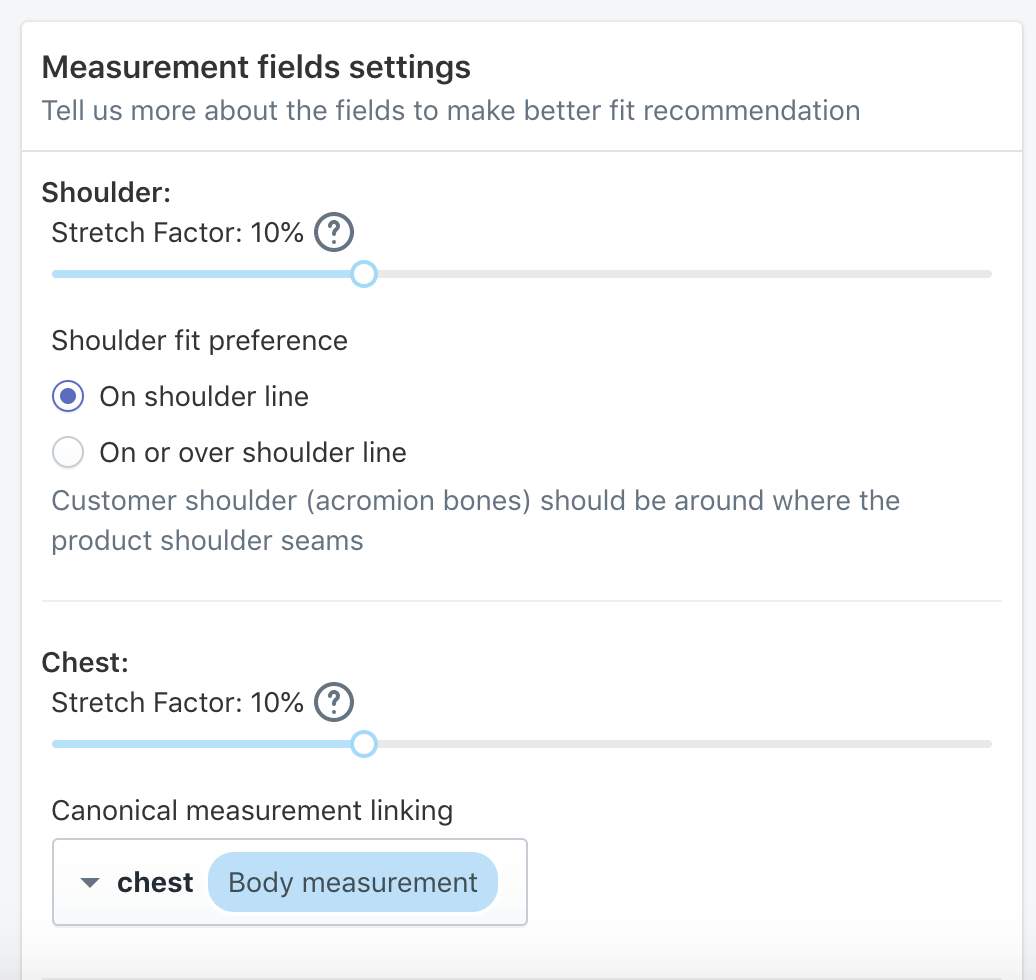1036x980 pixels.
Task: Select On or over shoulder line
Action: point(67,452)
